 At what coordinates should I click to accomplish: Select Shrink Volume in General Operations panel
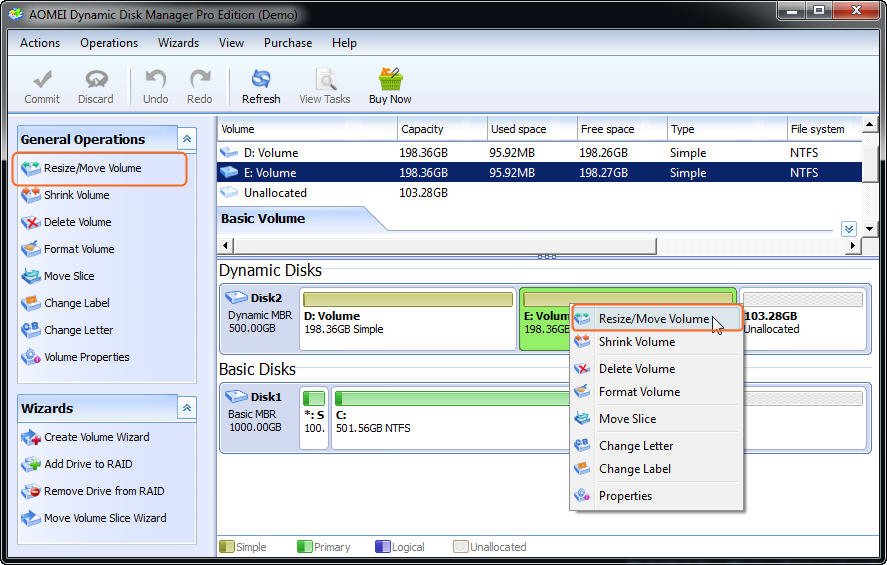click(x=76, y=195)
